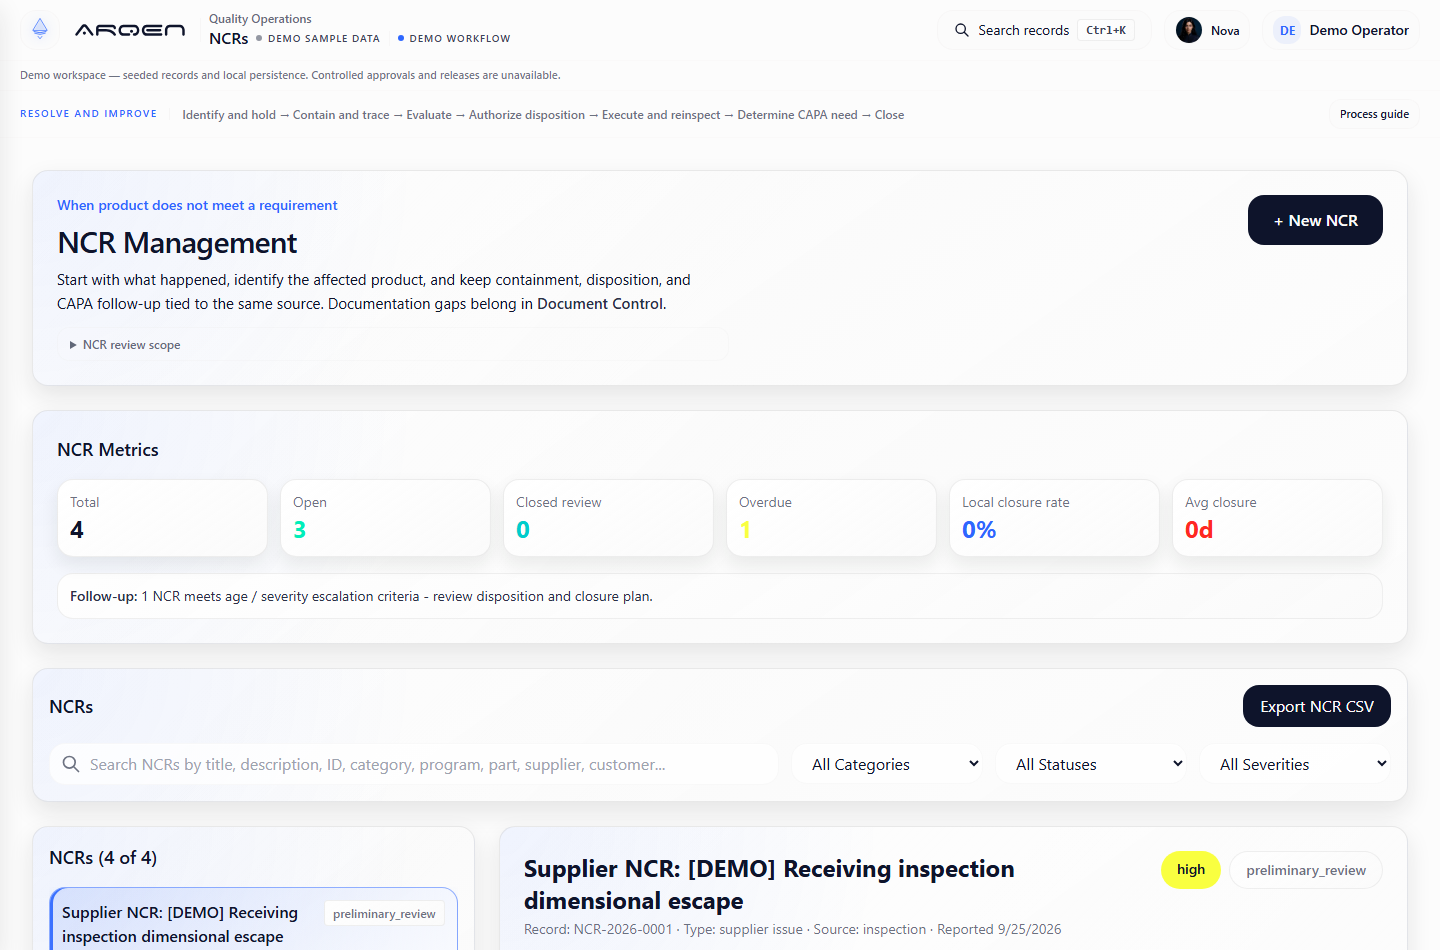Click the DEMO WORKFLOW label

(x=460, y=39)
